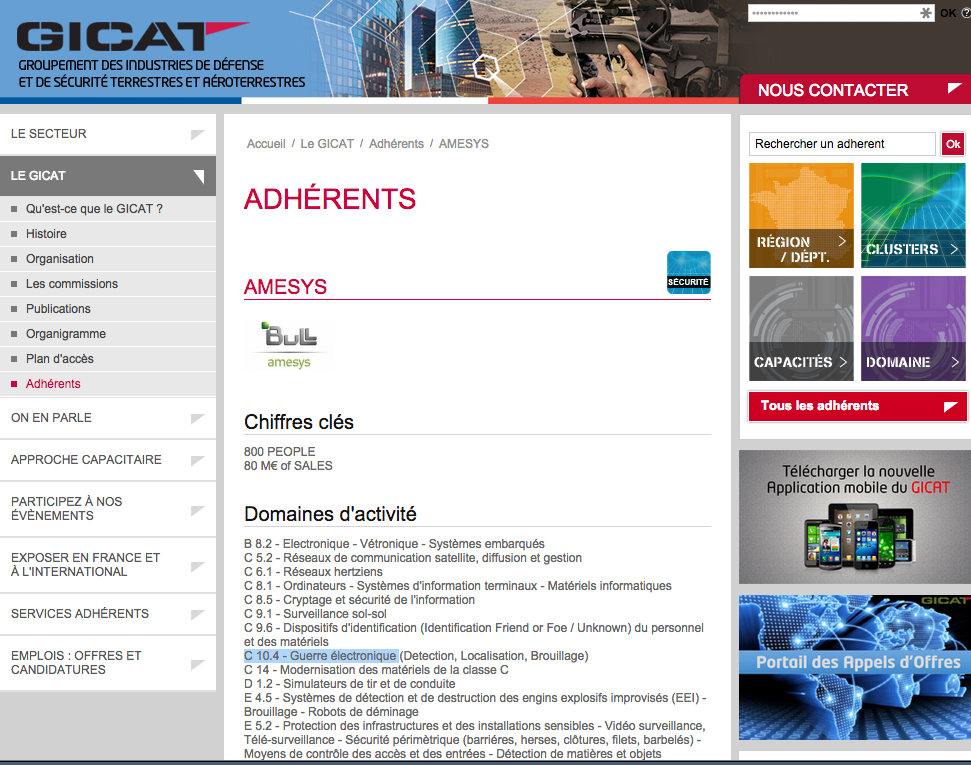Open the Région / Dépt. tile
971x765 pixels.
(801, 216)
